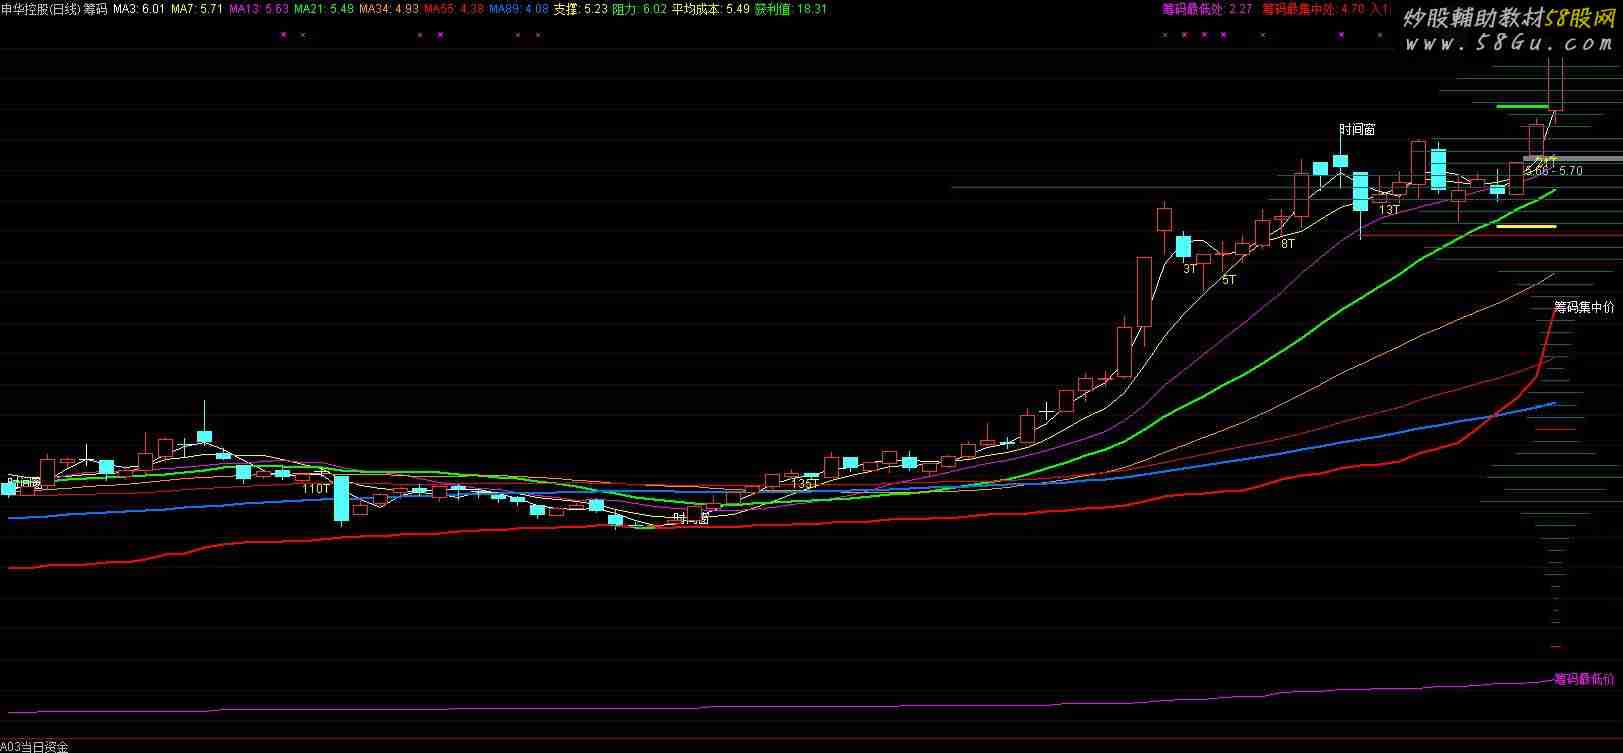Screen dimensions: 1623x753
Task: Click the 时间窗 marker near the chart peak
Action: click(1357, 130)
